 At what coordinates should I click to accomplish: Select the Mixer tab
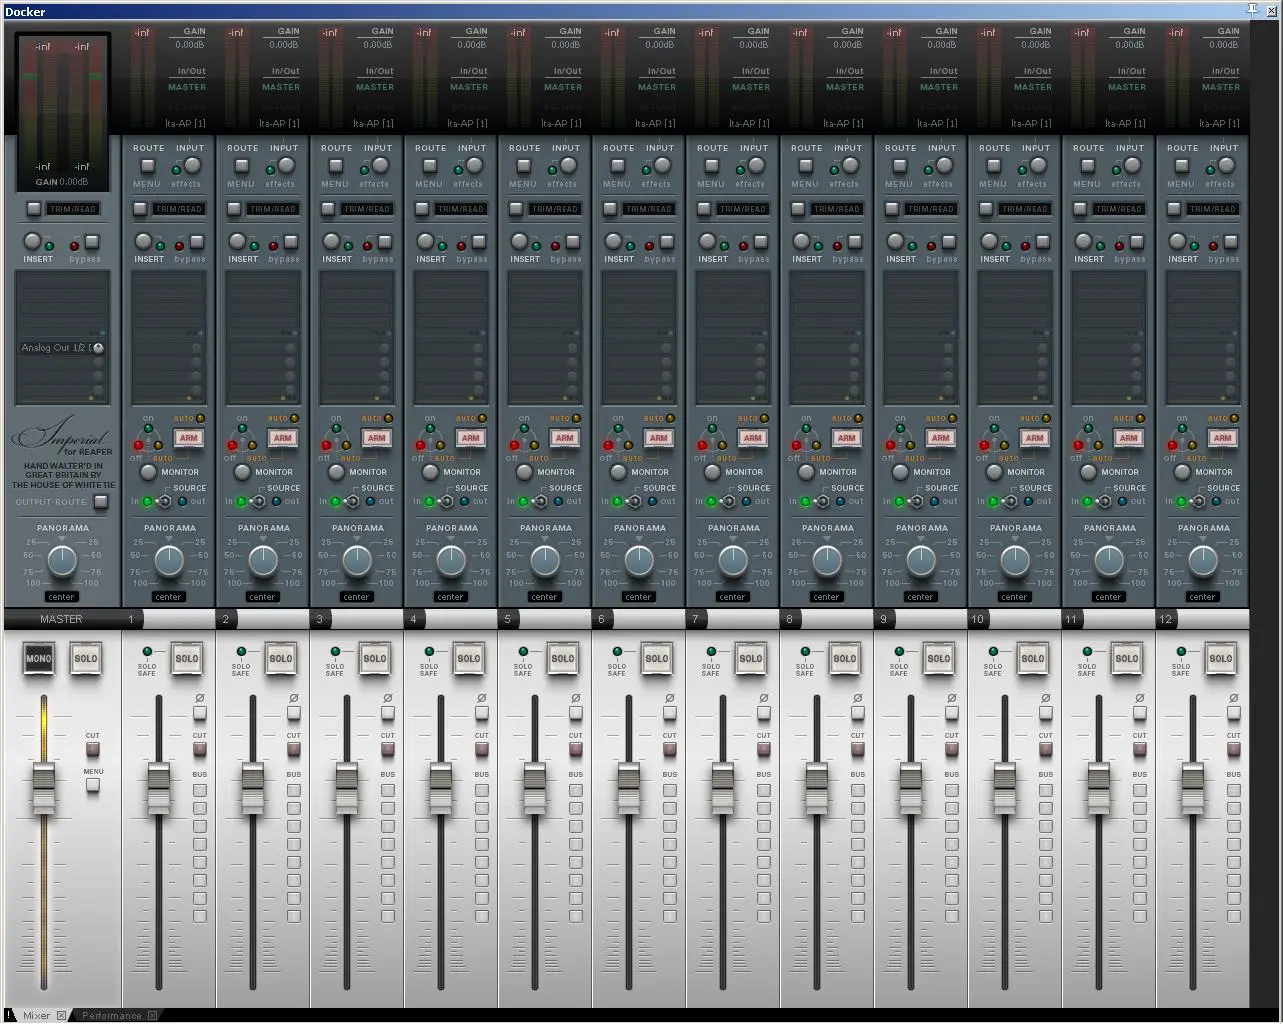[x=36, y=1016]
